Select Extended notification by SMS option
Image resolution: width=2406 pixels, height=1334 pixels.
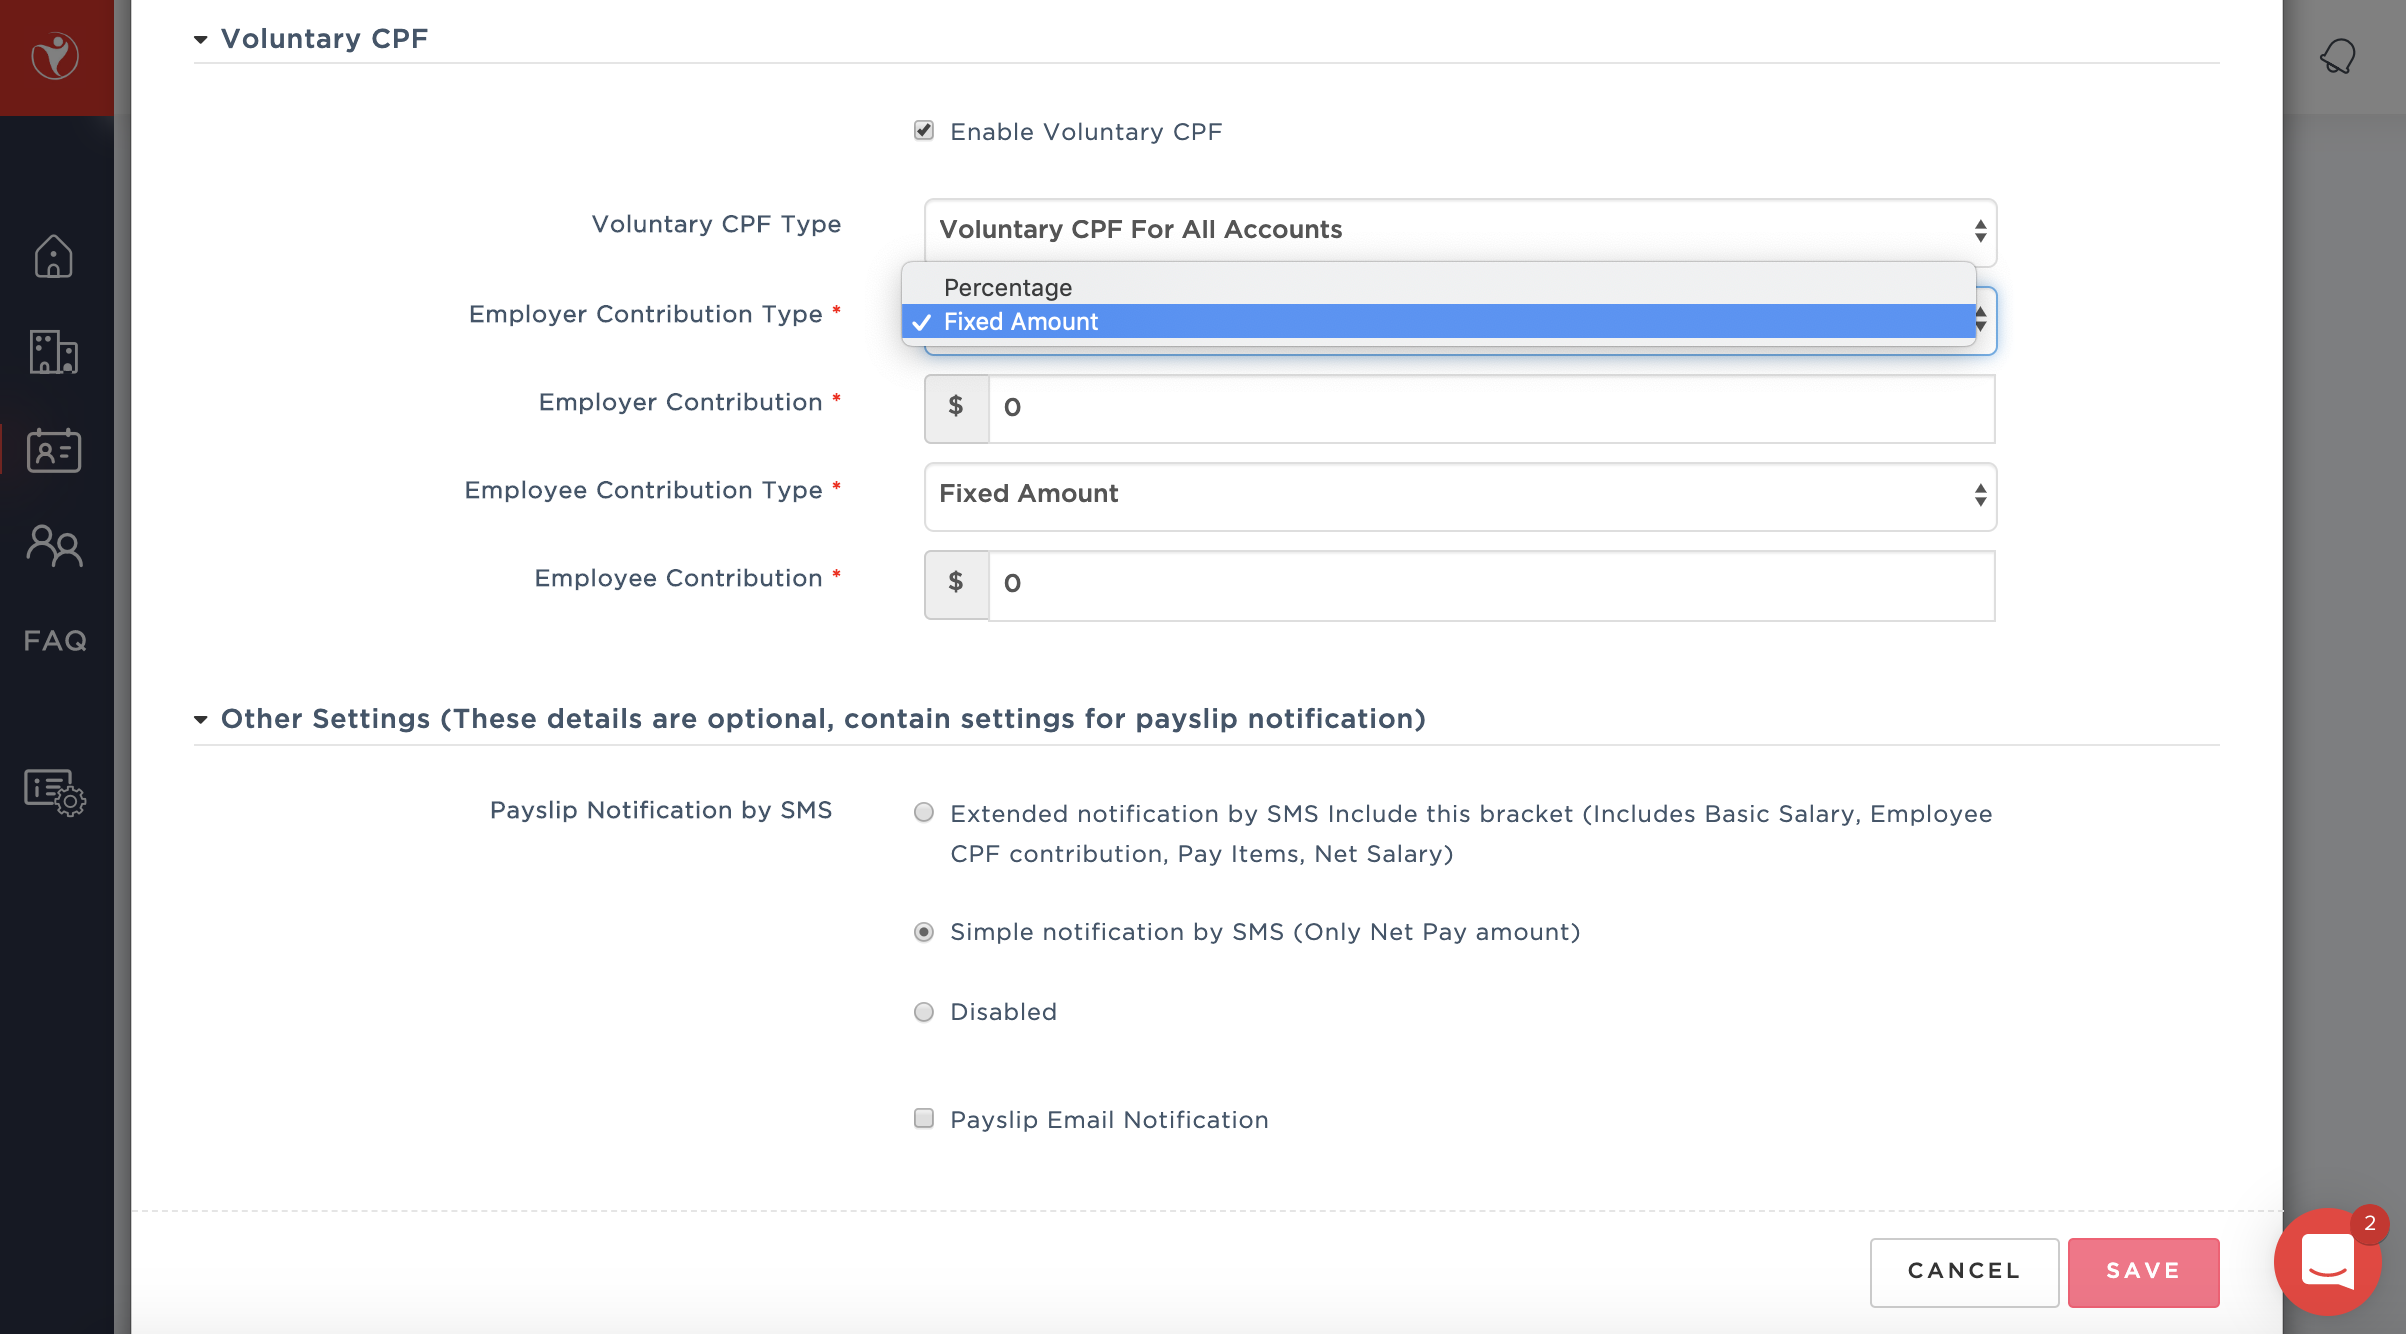(x=924, y=813)
